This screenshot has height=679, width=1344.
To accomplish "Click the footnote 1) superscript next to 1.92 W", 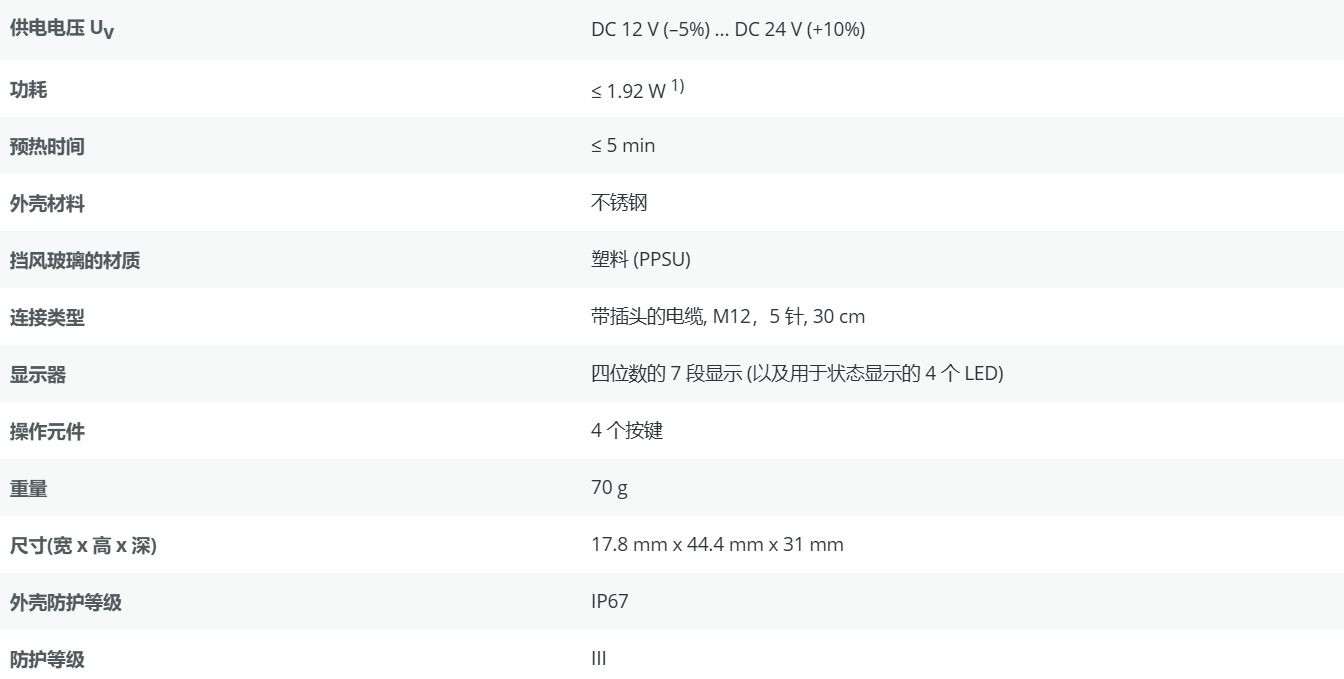I will (x=677, y=86).
